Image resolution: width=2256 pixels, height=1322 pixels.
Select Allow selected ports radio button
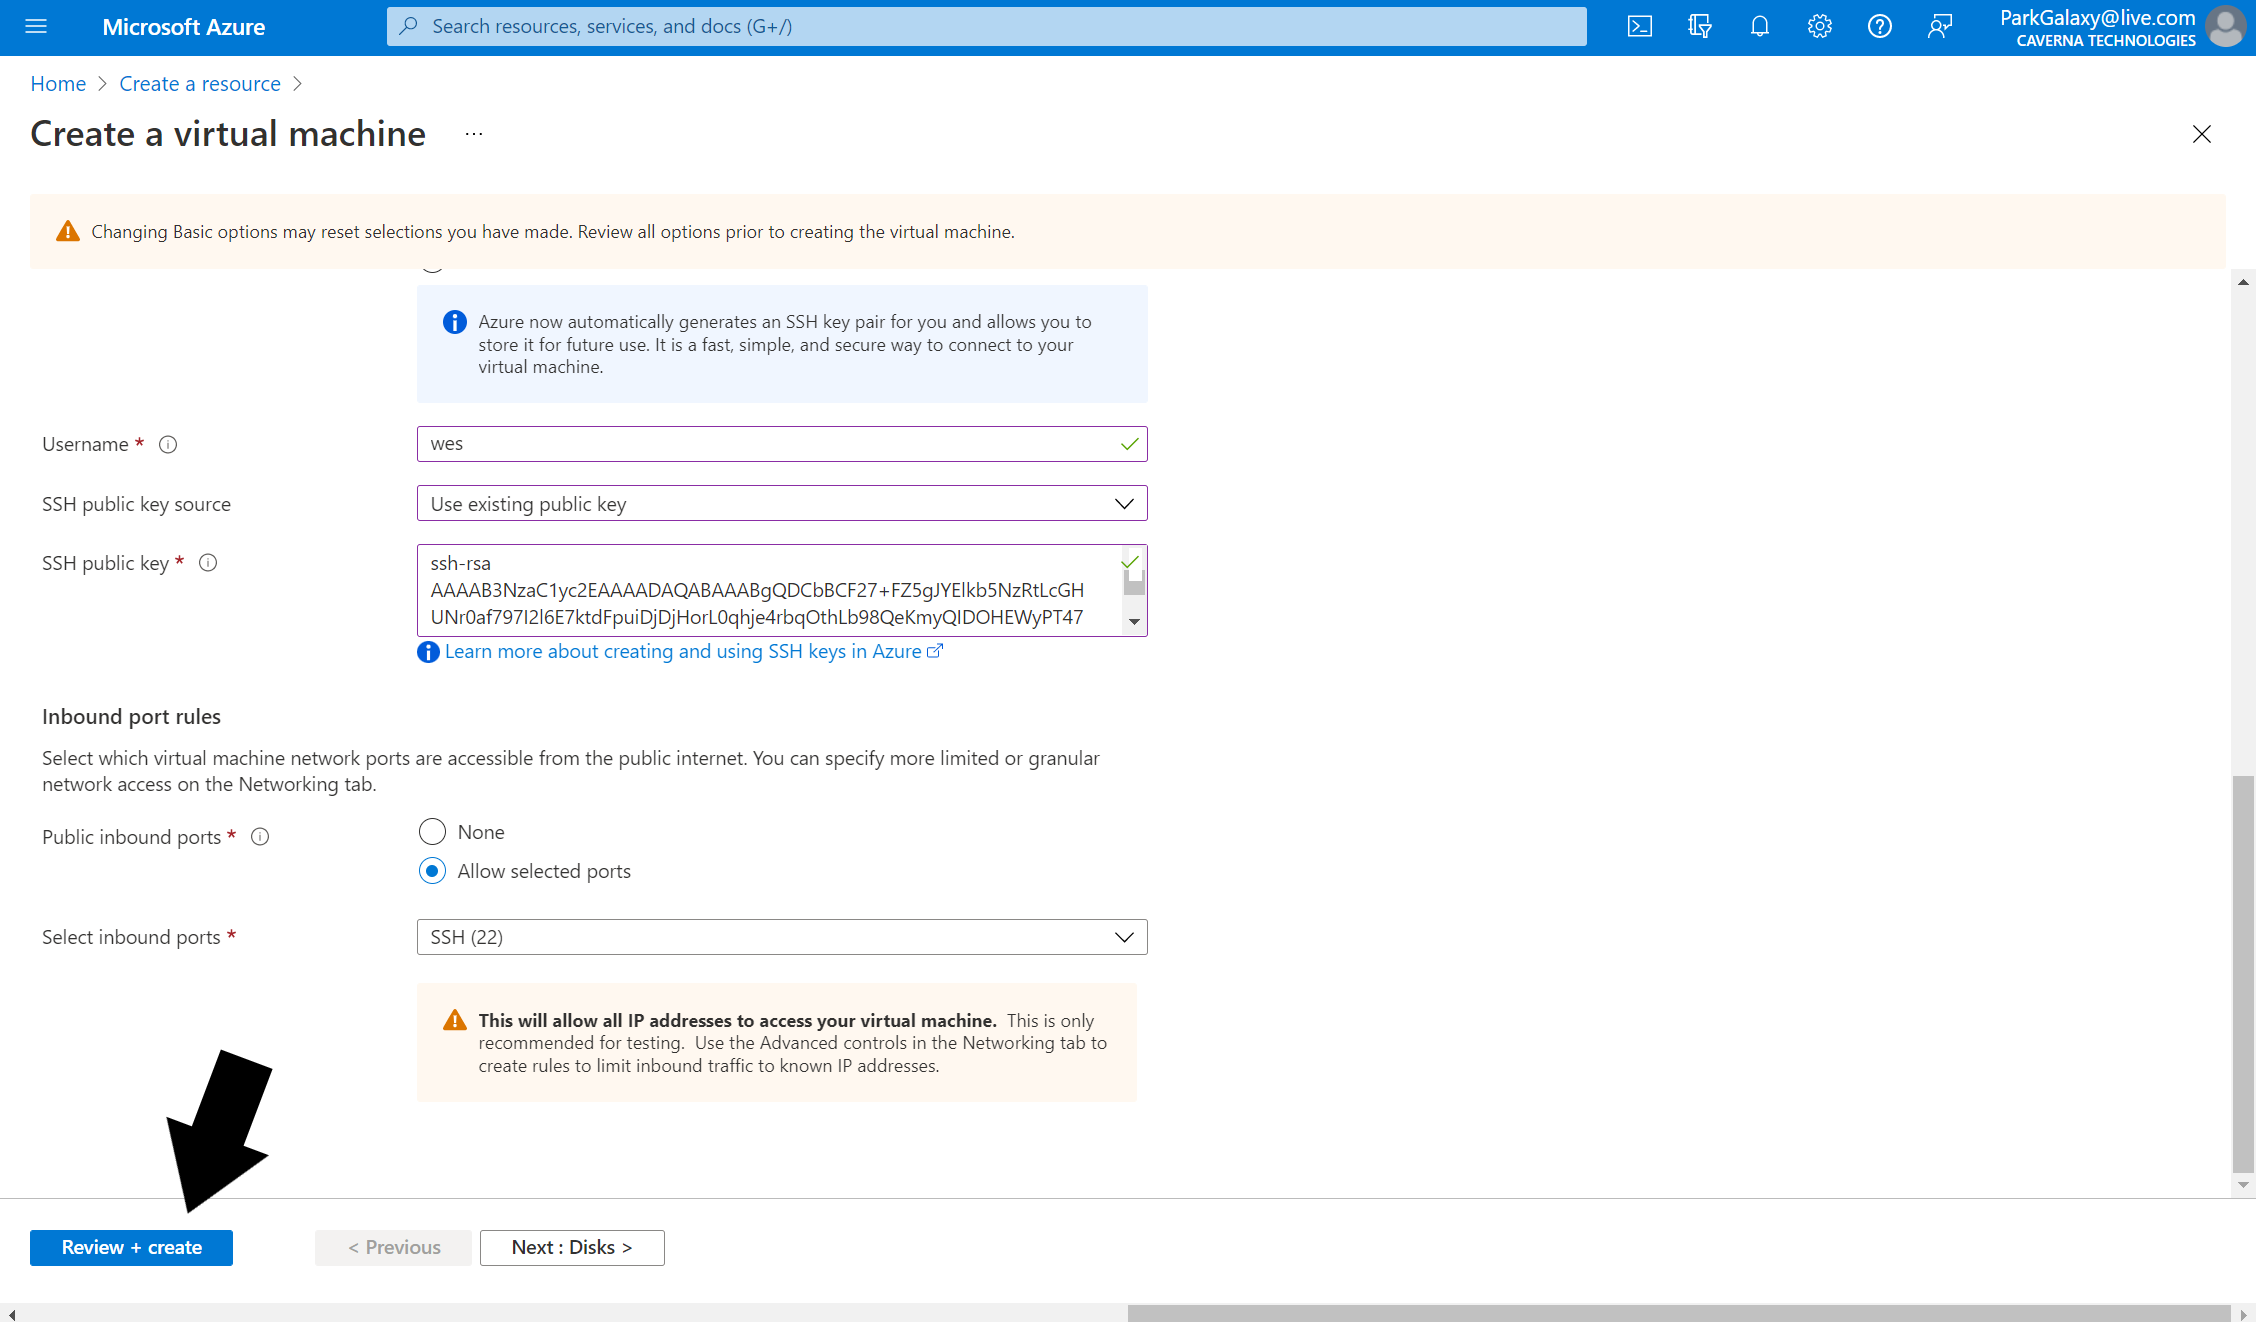point(433,870)
